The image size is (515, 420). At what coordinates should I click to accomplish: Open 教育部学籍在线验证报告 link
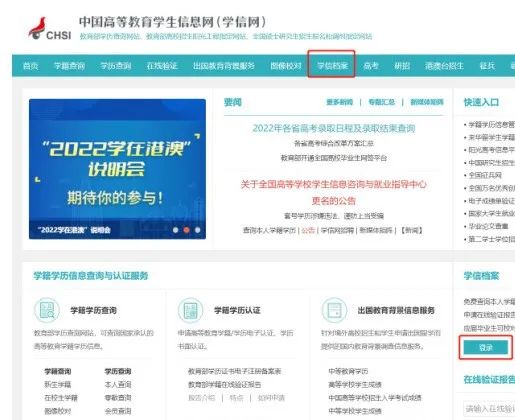pyautogui.click(x=225, y=384)
